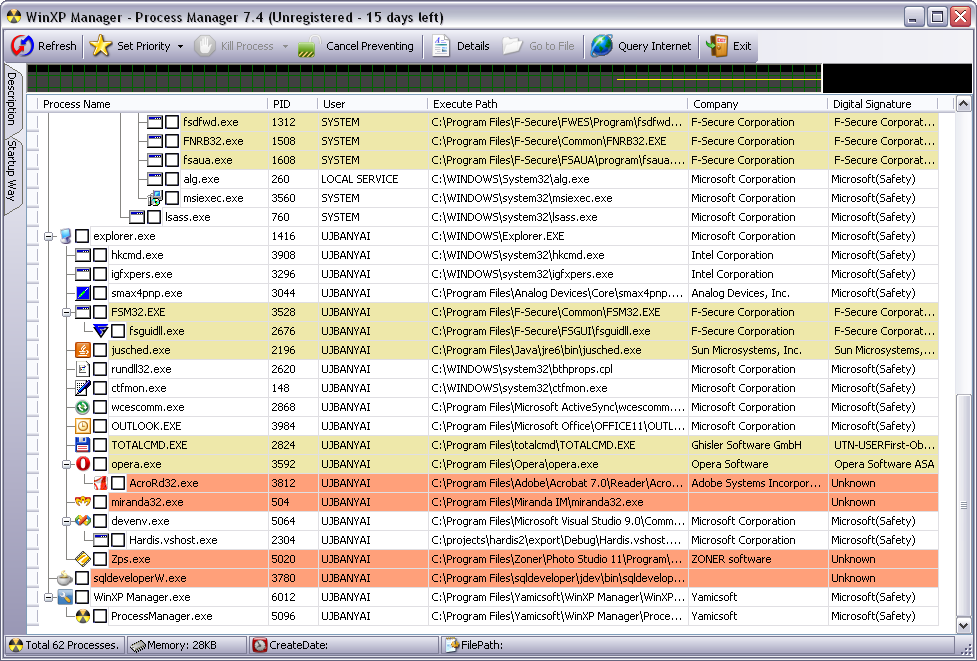The image size is (977, 661).
Task: Click the FNRB32.exe process name
Action: 213,141
